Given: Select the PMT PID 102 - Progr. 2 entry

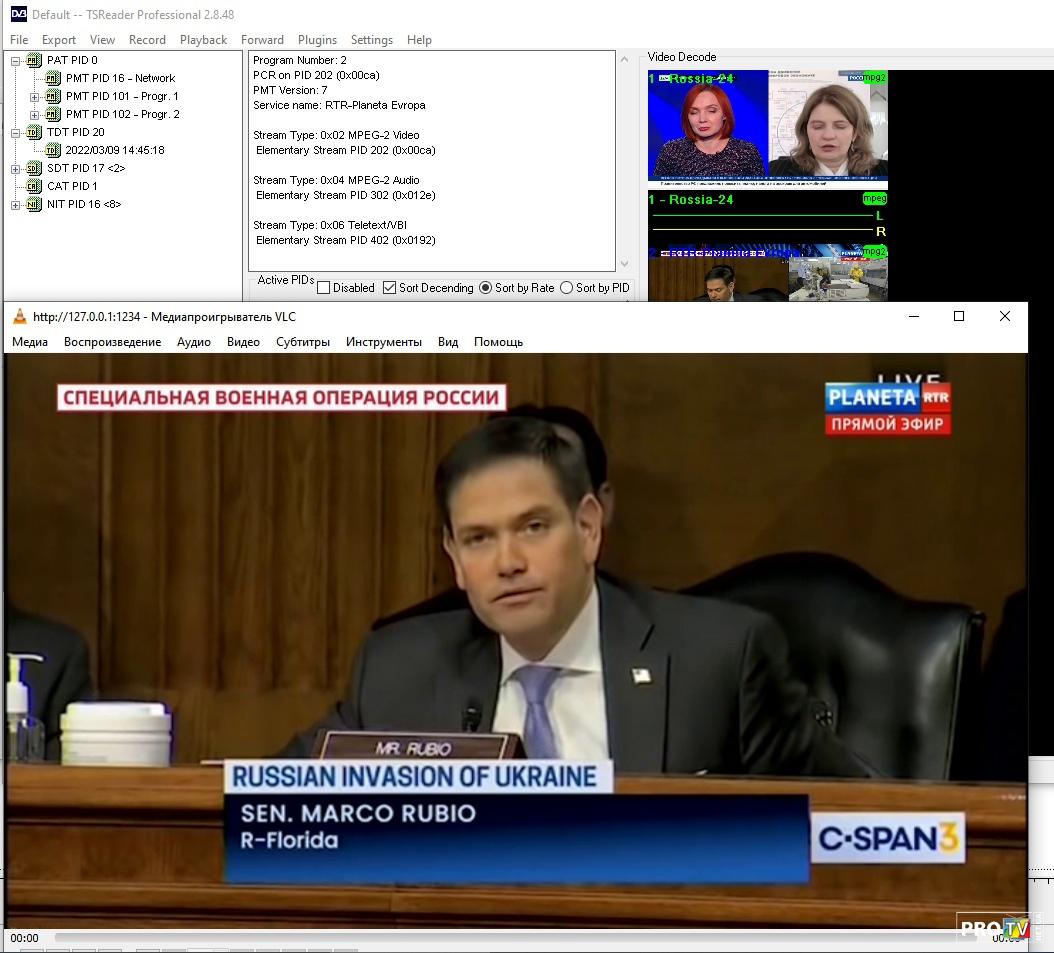Looking at the screenshot, I should (122, 114).
